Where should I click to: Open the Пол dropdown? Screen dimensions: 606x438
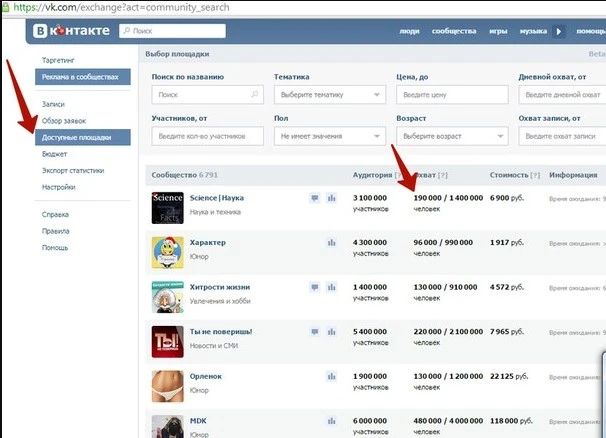pos(330,136)
